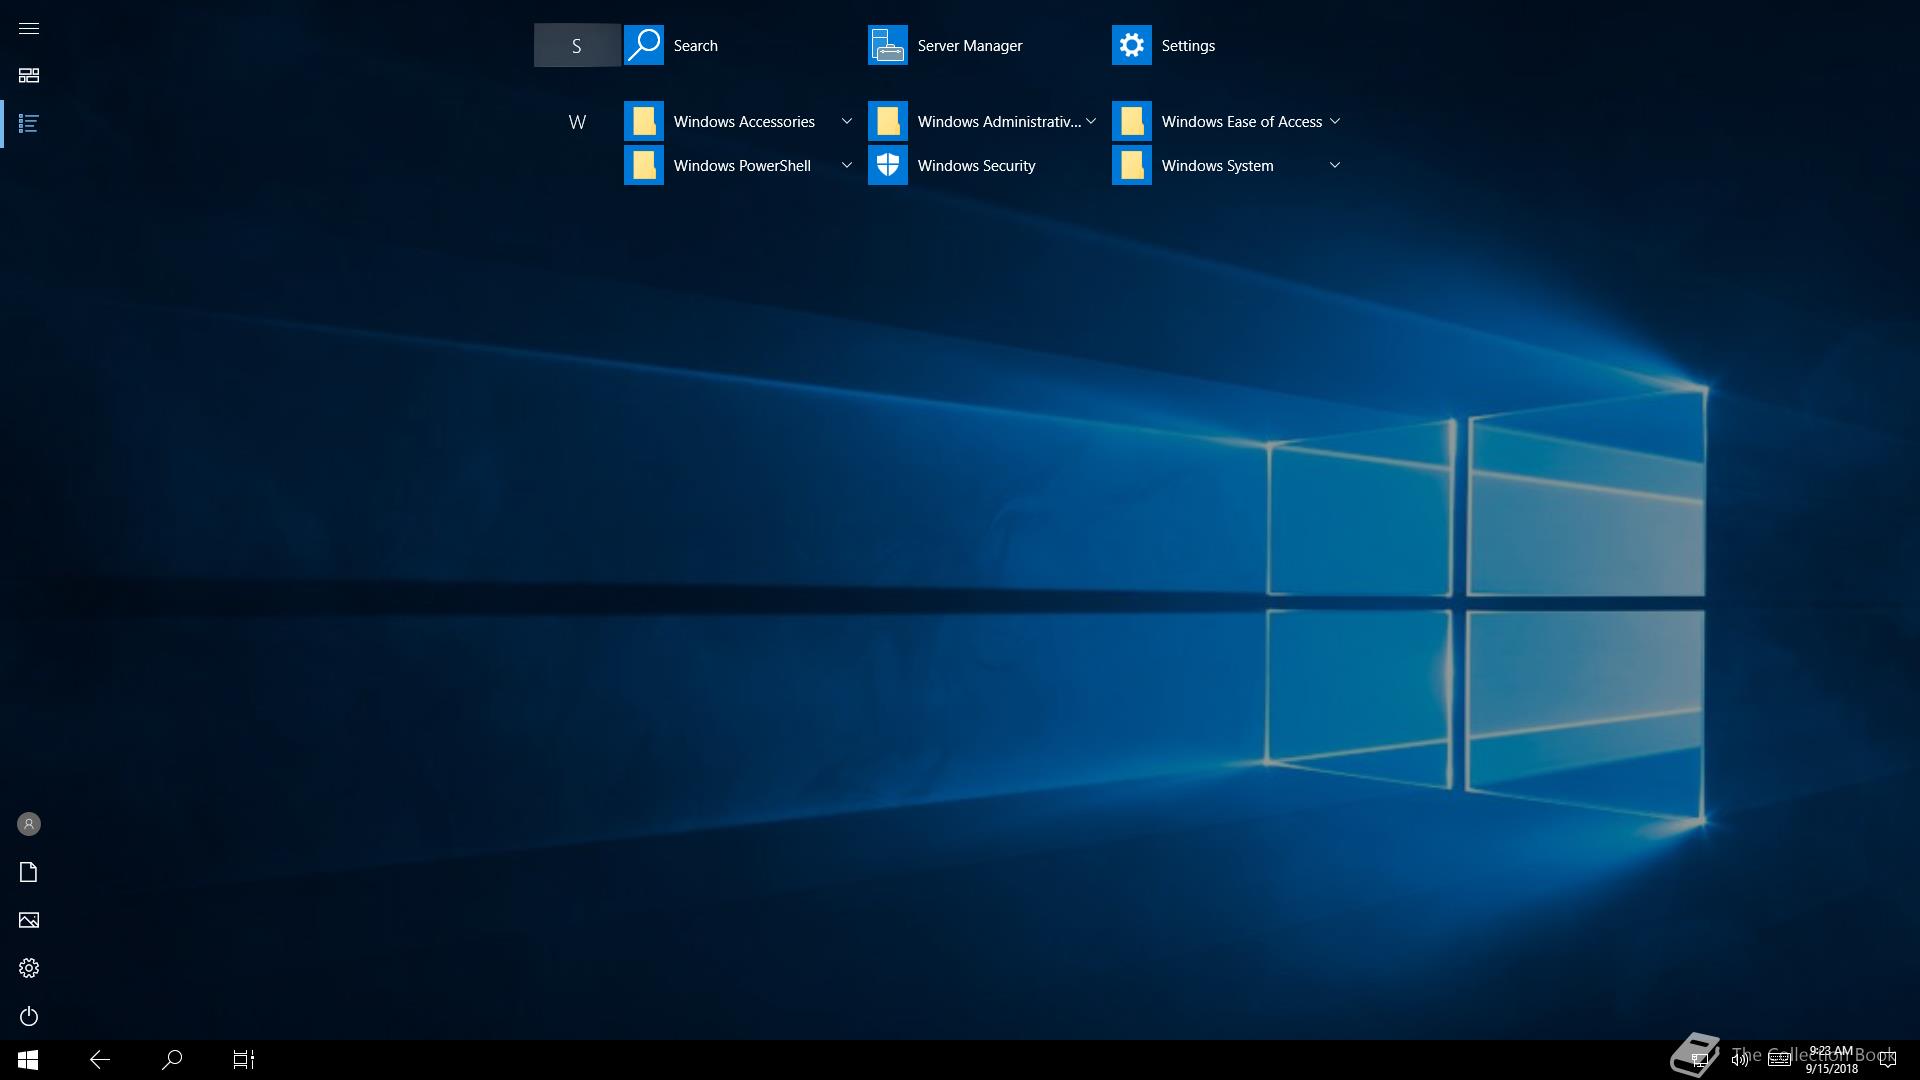
Task: Click the Windows System label
Action: coord(1217,166)
